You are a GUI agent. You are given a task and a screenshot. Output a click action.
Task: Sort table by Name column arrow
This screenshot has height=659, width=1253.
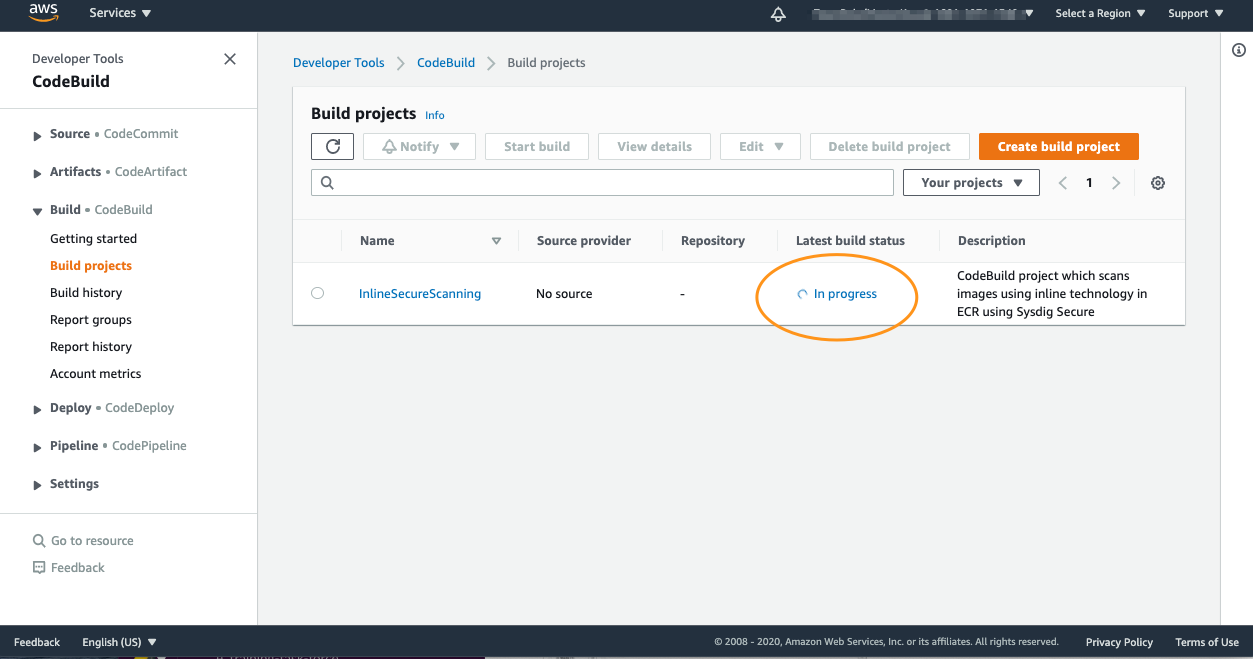click(x=496, y=241)
